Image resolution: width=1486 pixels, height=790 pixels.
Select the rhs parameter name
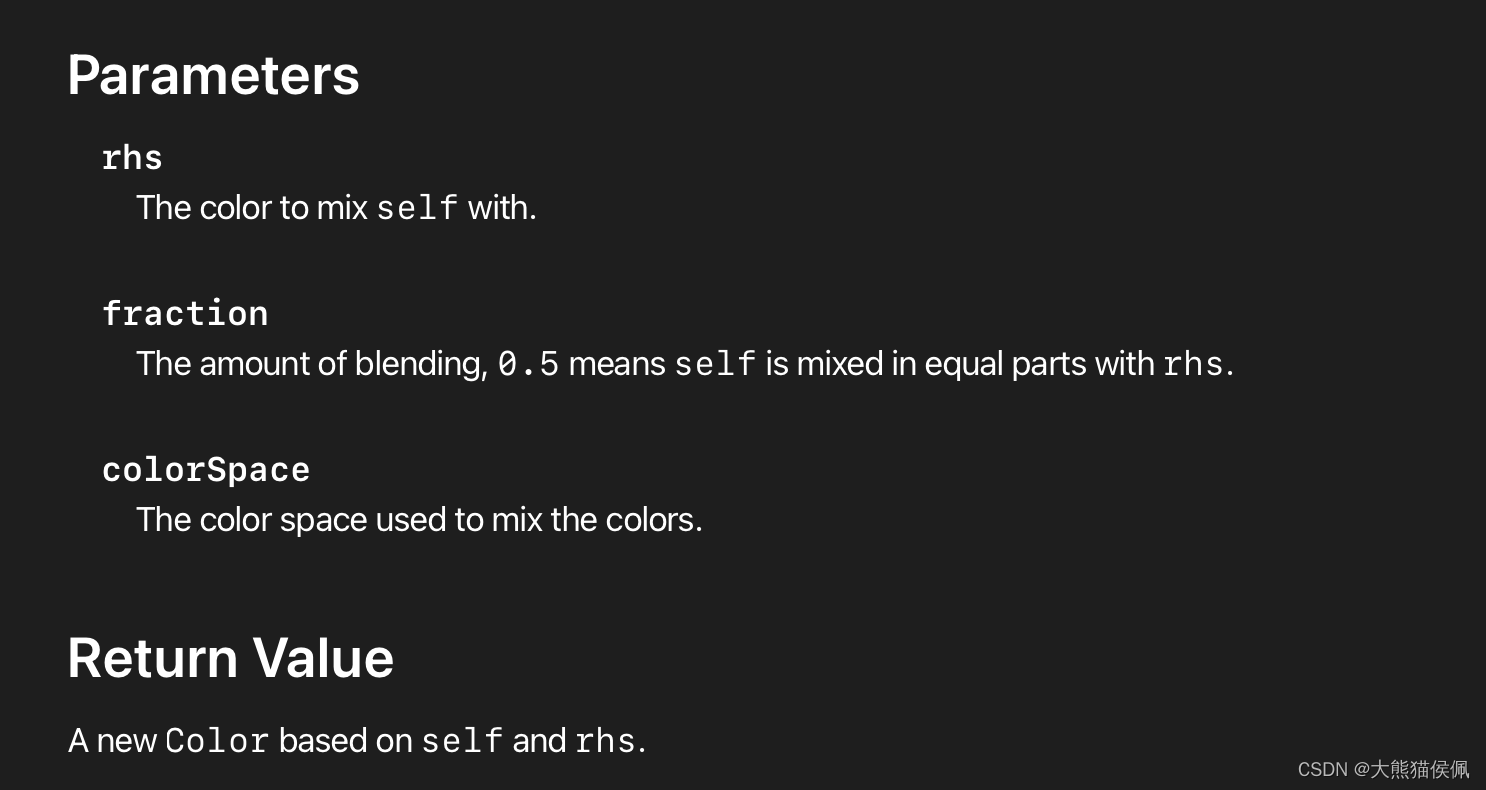(132, 158)
